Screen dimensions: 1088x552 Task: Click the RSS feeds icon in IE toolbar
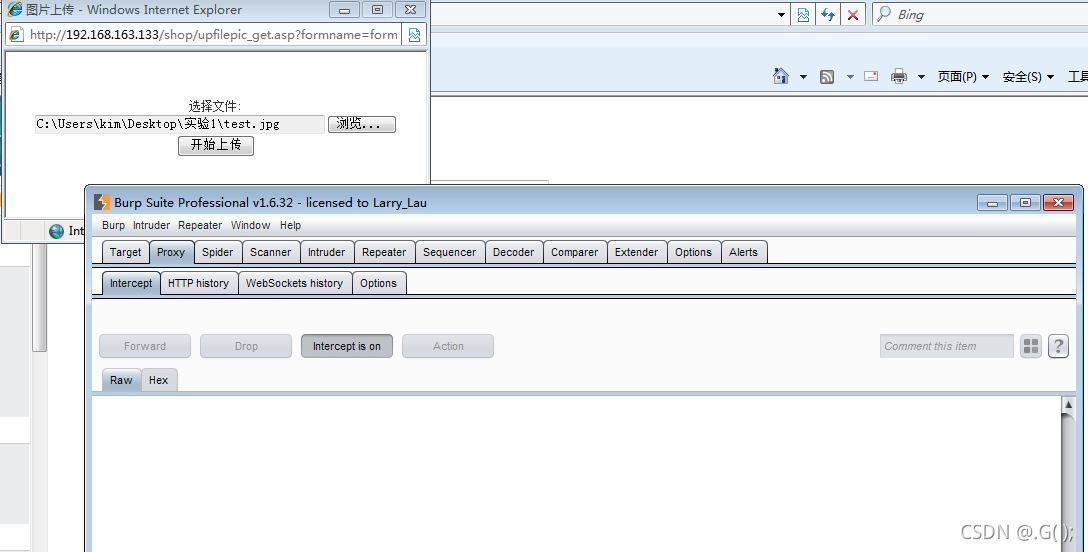(x=826, y=77)
